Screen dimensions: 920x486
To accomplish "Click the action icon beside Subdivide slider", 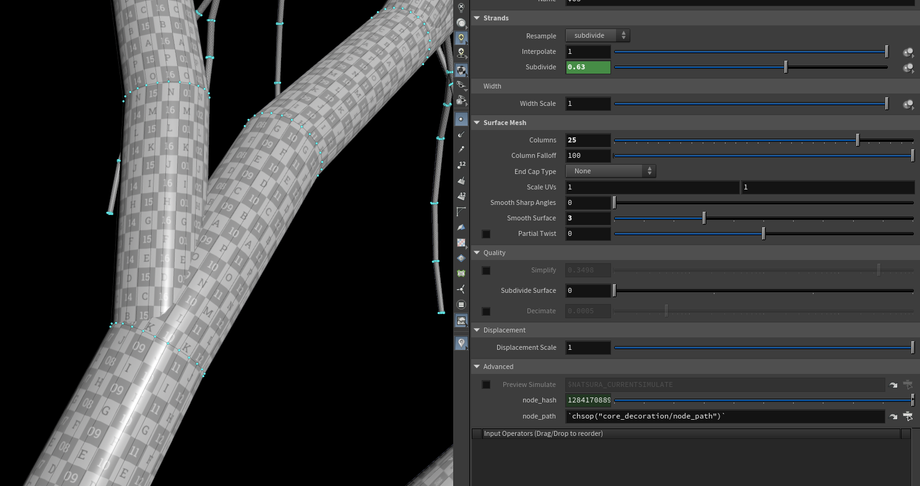I will click(907, 68).
